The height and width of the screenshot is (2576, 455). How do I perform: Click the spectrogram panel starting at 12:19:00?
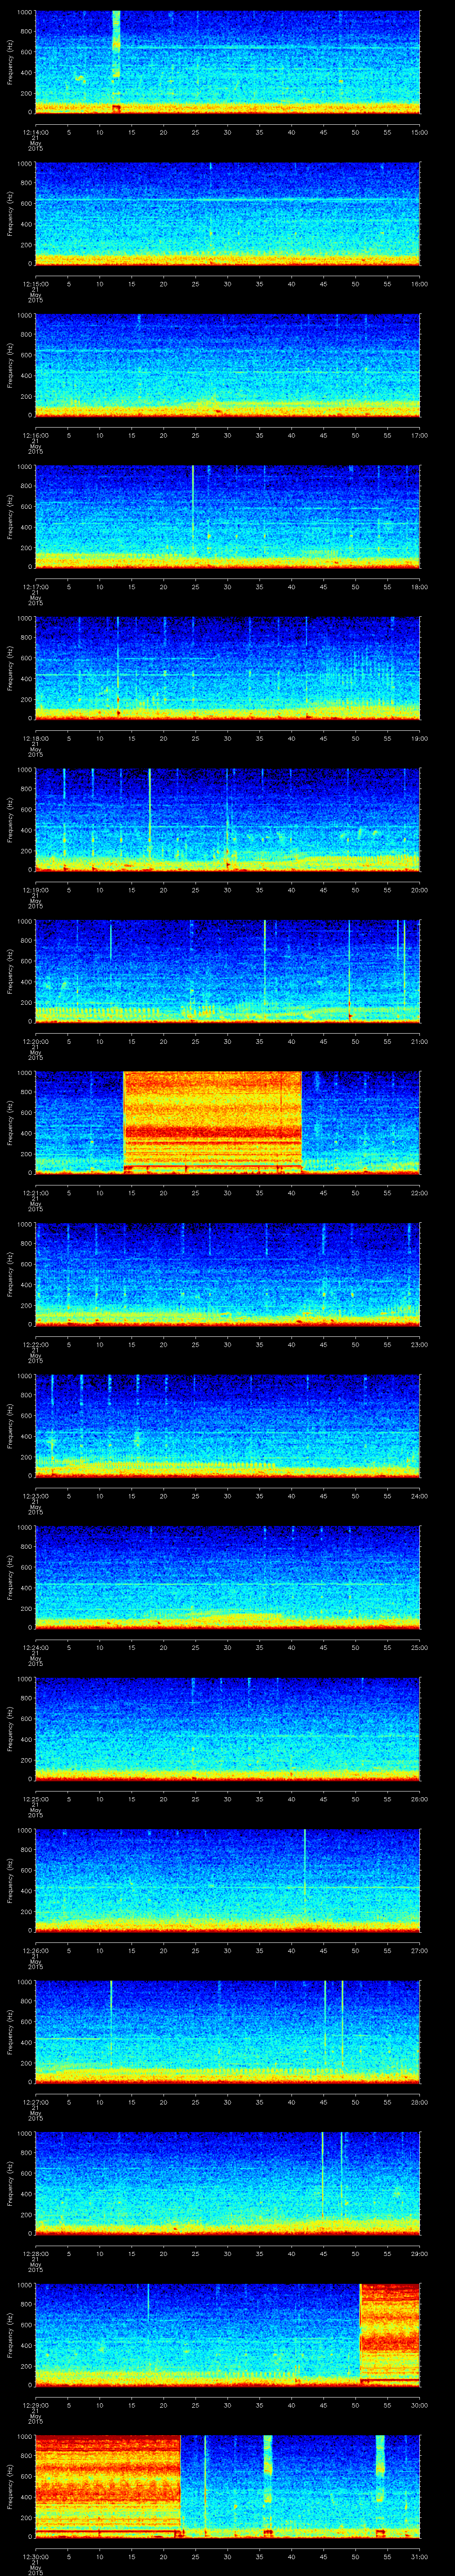(x=228, y=819)
